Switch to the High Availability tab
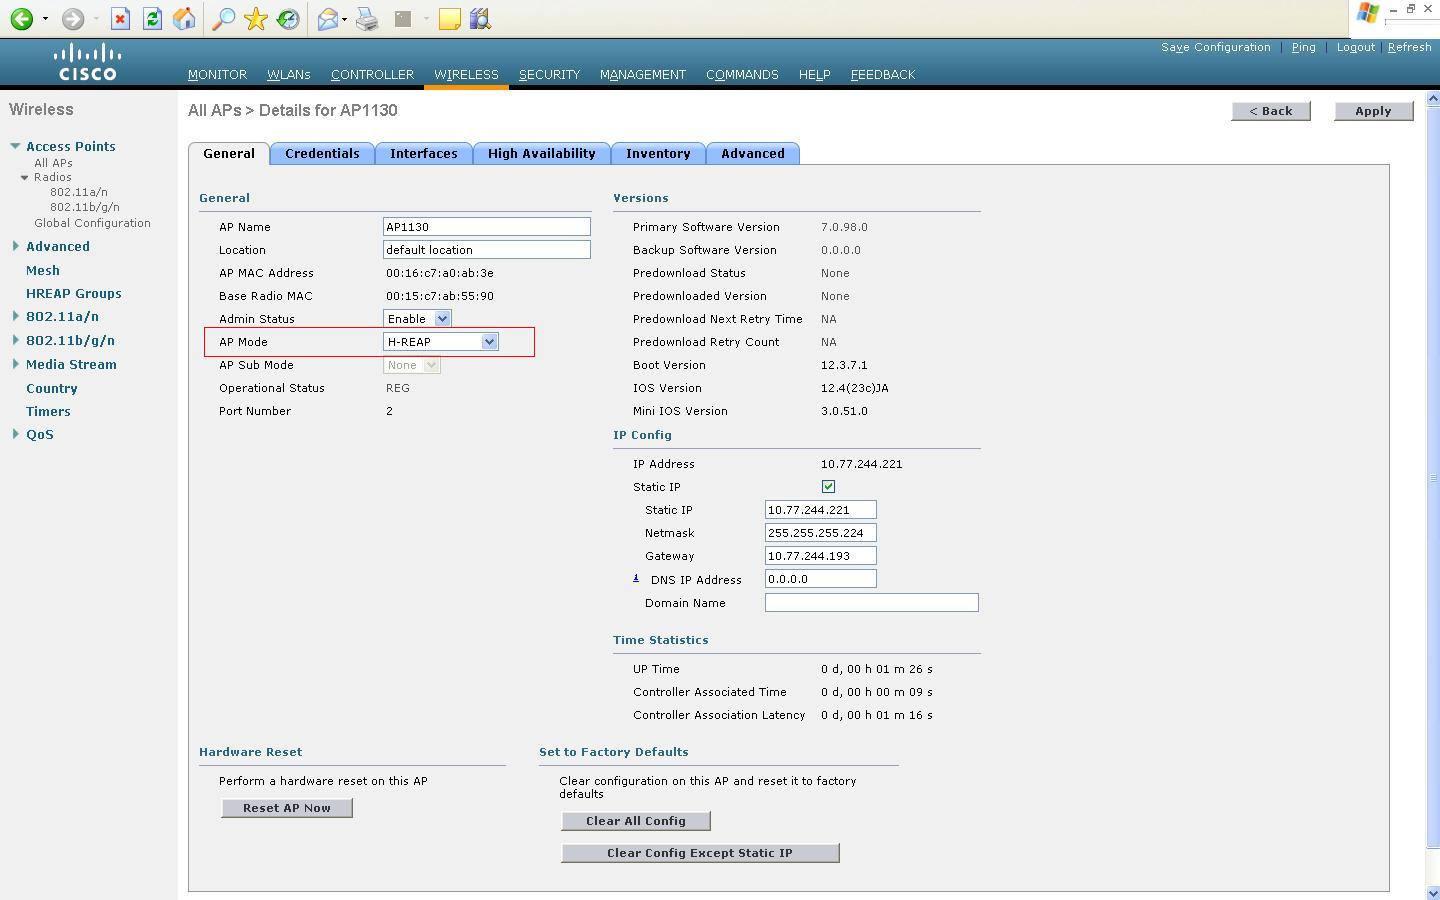The width and height of the screenshot is (1440, 900). pyautogui.click(x=541, y=153)
